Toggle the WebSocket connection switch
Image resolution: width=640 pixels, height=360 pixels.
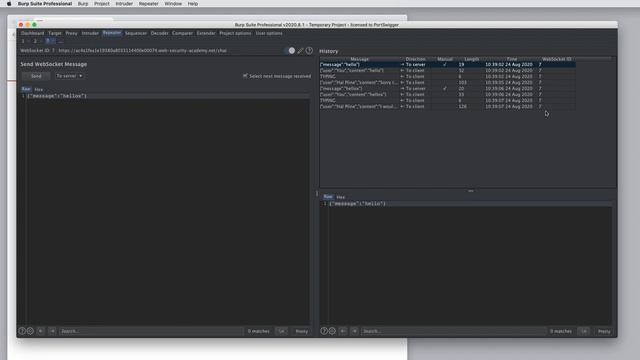[289, 51]
